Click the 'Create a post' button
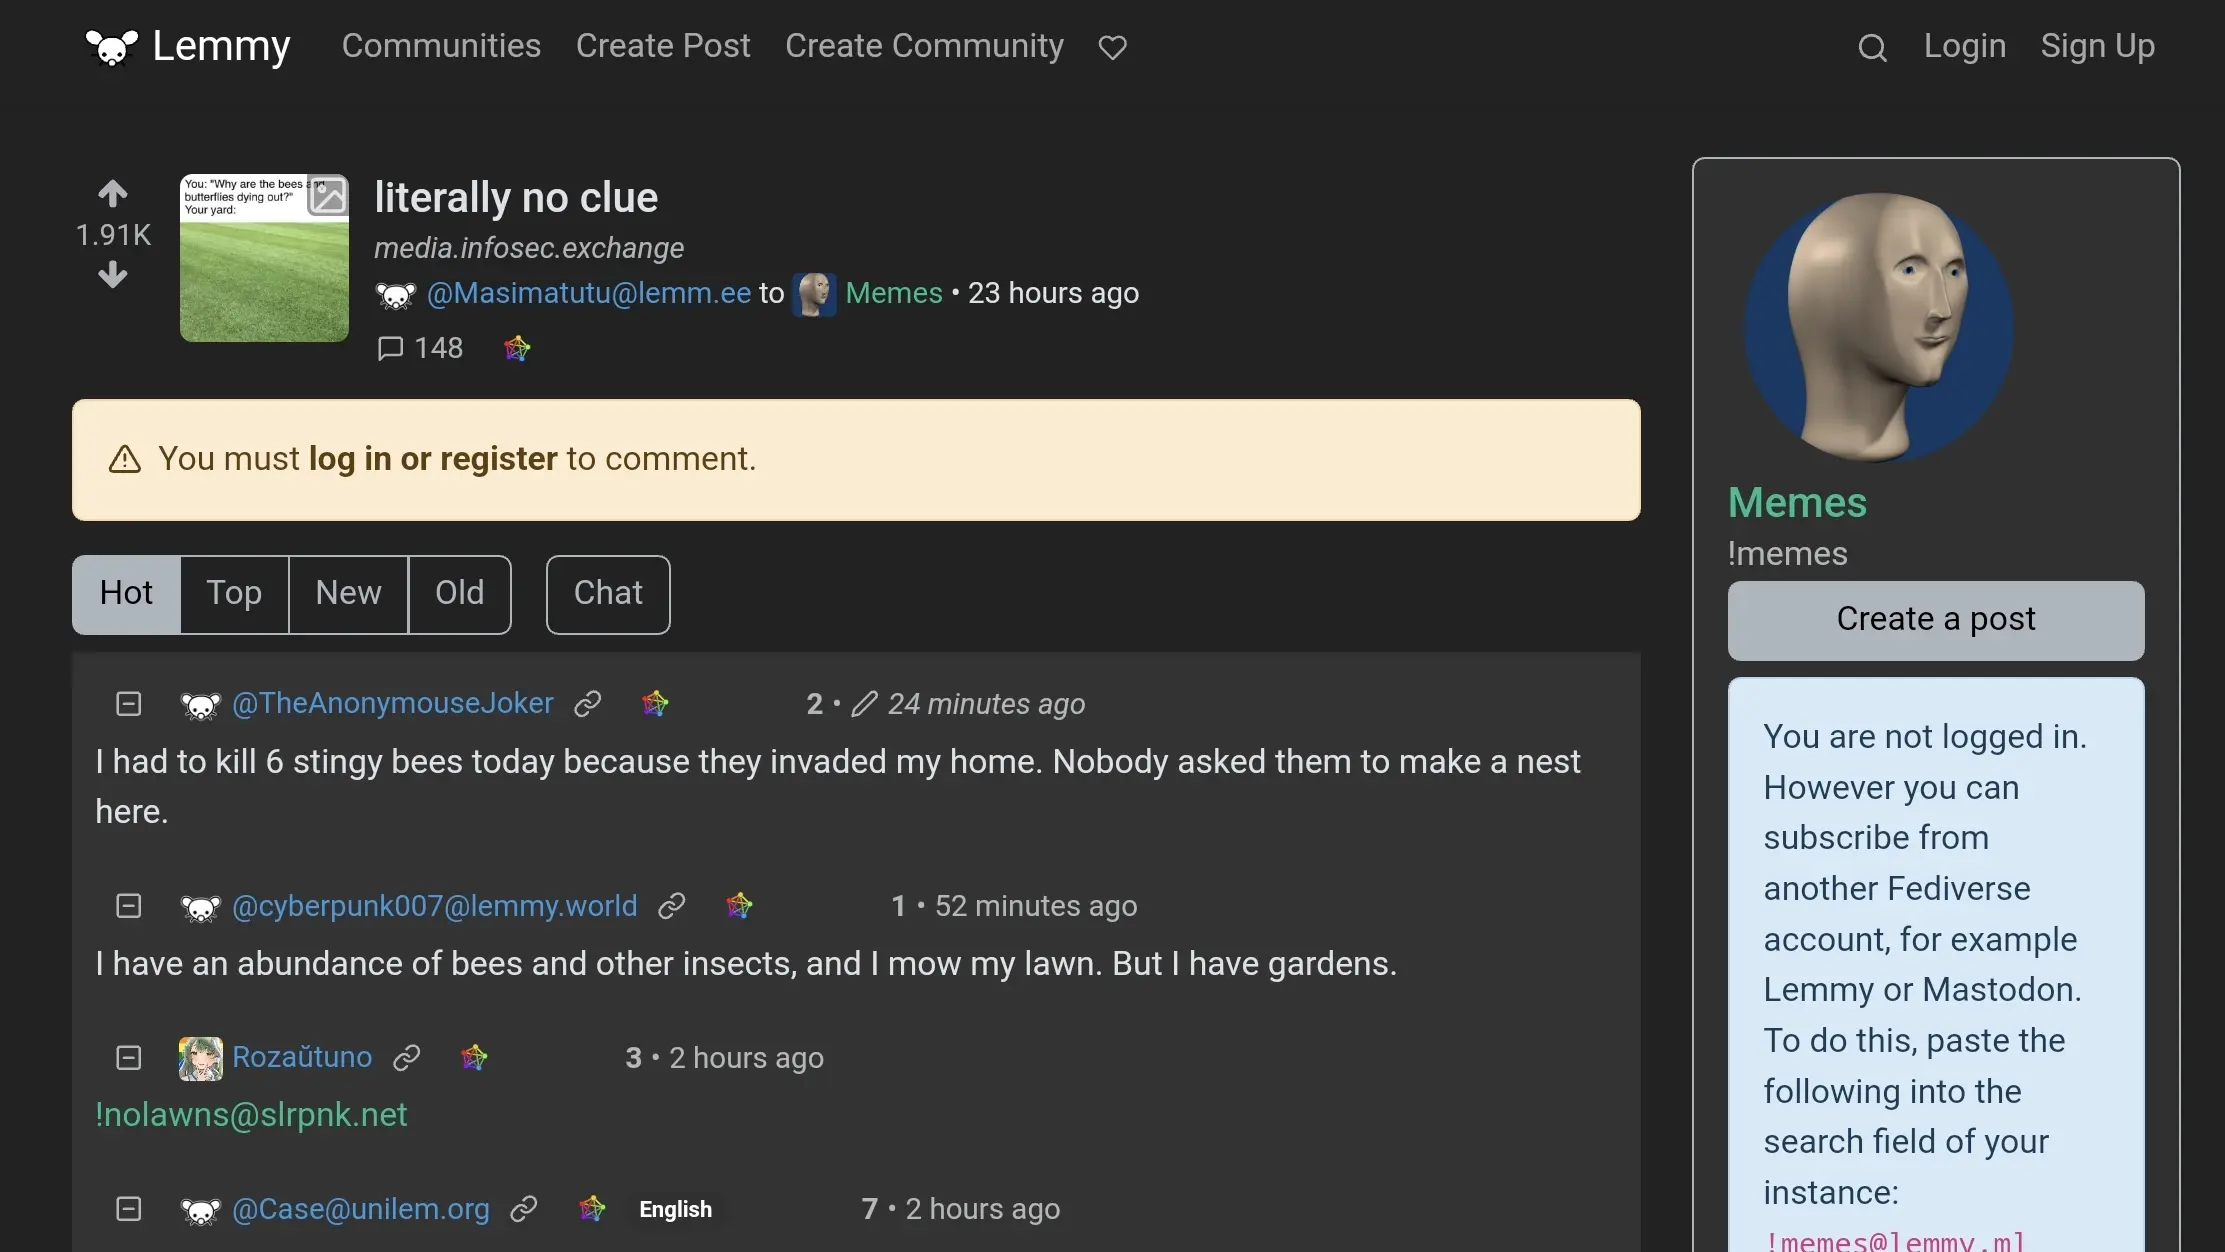The image size is (2225, 1252). click(1935, 620)
